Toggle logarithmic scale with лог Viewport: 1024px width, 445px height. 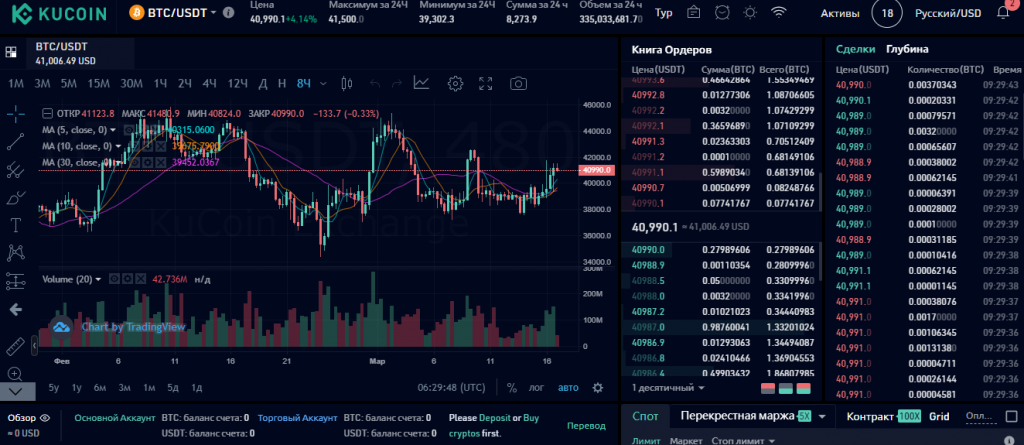click(537, 387)
